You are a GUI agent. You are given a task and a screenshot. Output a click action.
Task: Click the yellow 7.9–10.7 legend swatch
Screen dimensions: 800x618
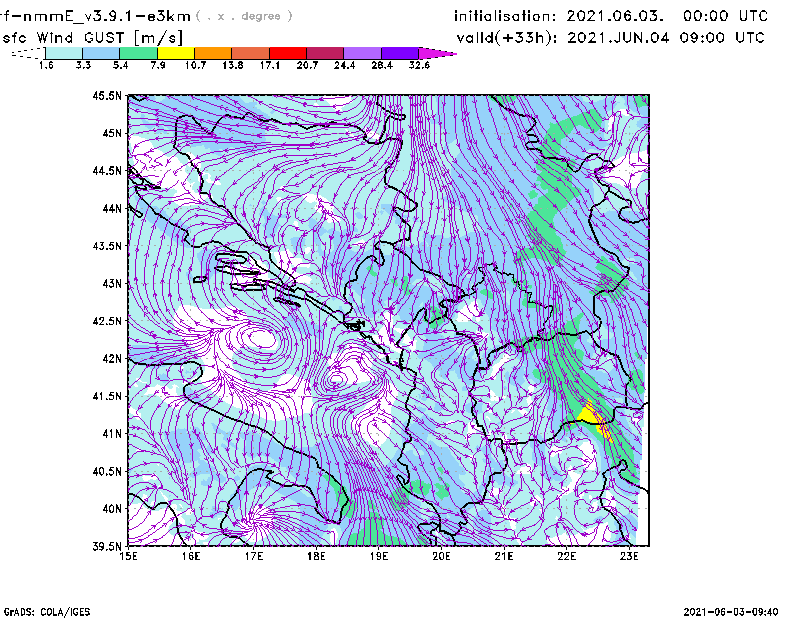click(x=176, y=53)
